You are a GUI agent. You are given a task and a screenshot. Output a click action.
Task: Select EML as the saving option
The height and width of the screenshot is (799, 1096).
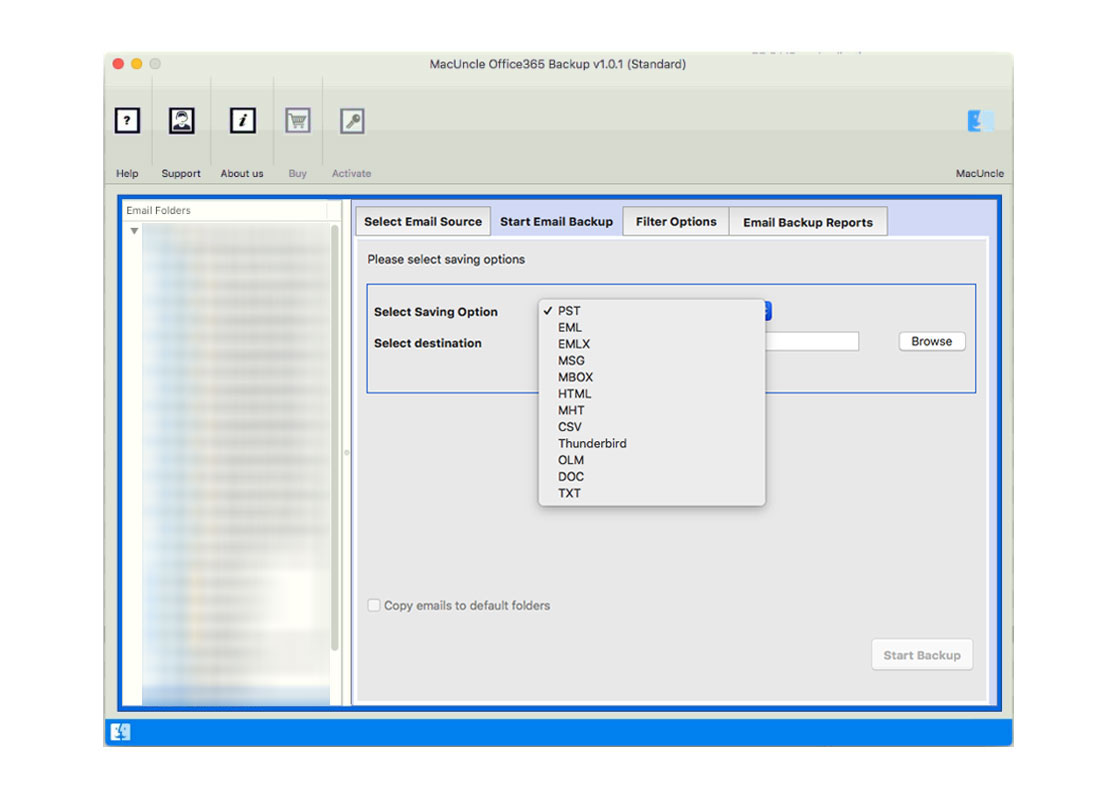(x=571, y=327)
